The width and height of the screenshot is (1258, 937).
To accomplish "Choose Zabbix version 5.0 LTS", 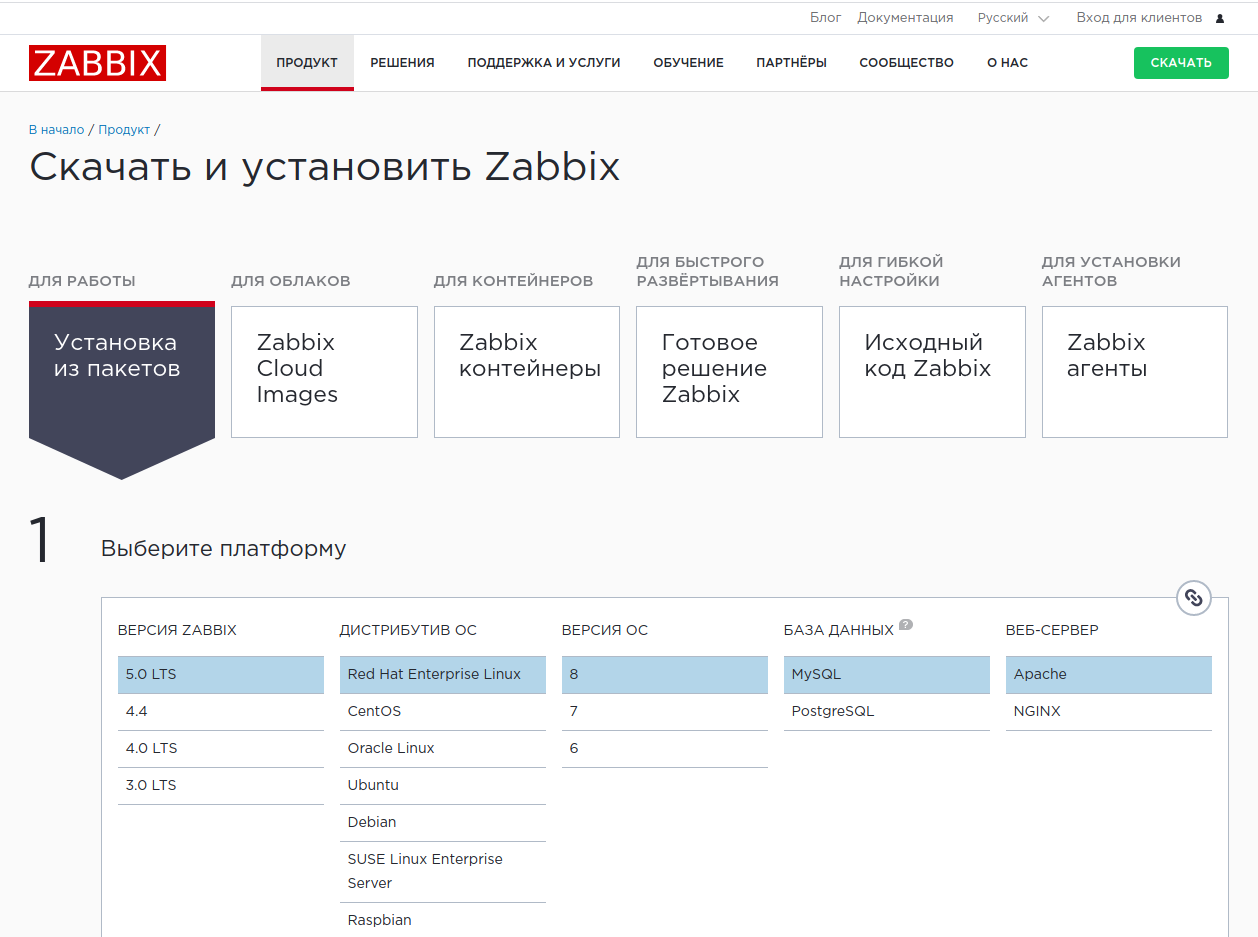I will point(221,674).
